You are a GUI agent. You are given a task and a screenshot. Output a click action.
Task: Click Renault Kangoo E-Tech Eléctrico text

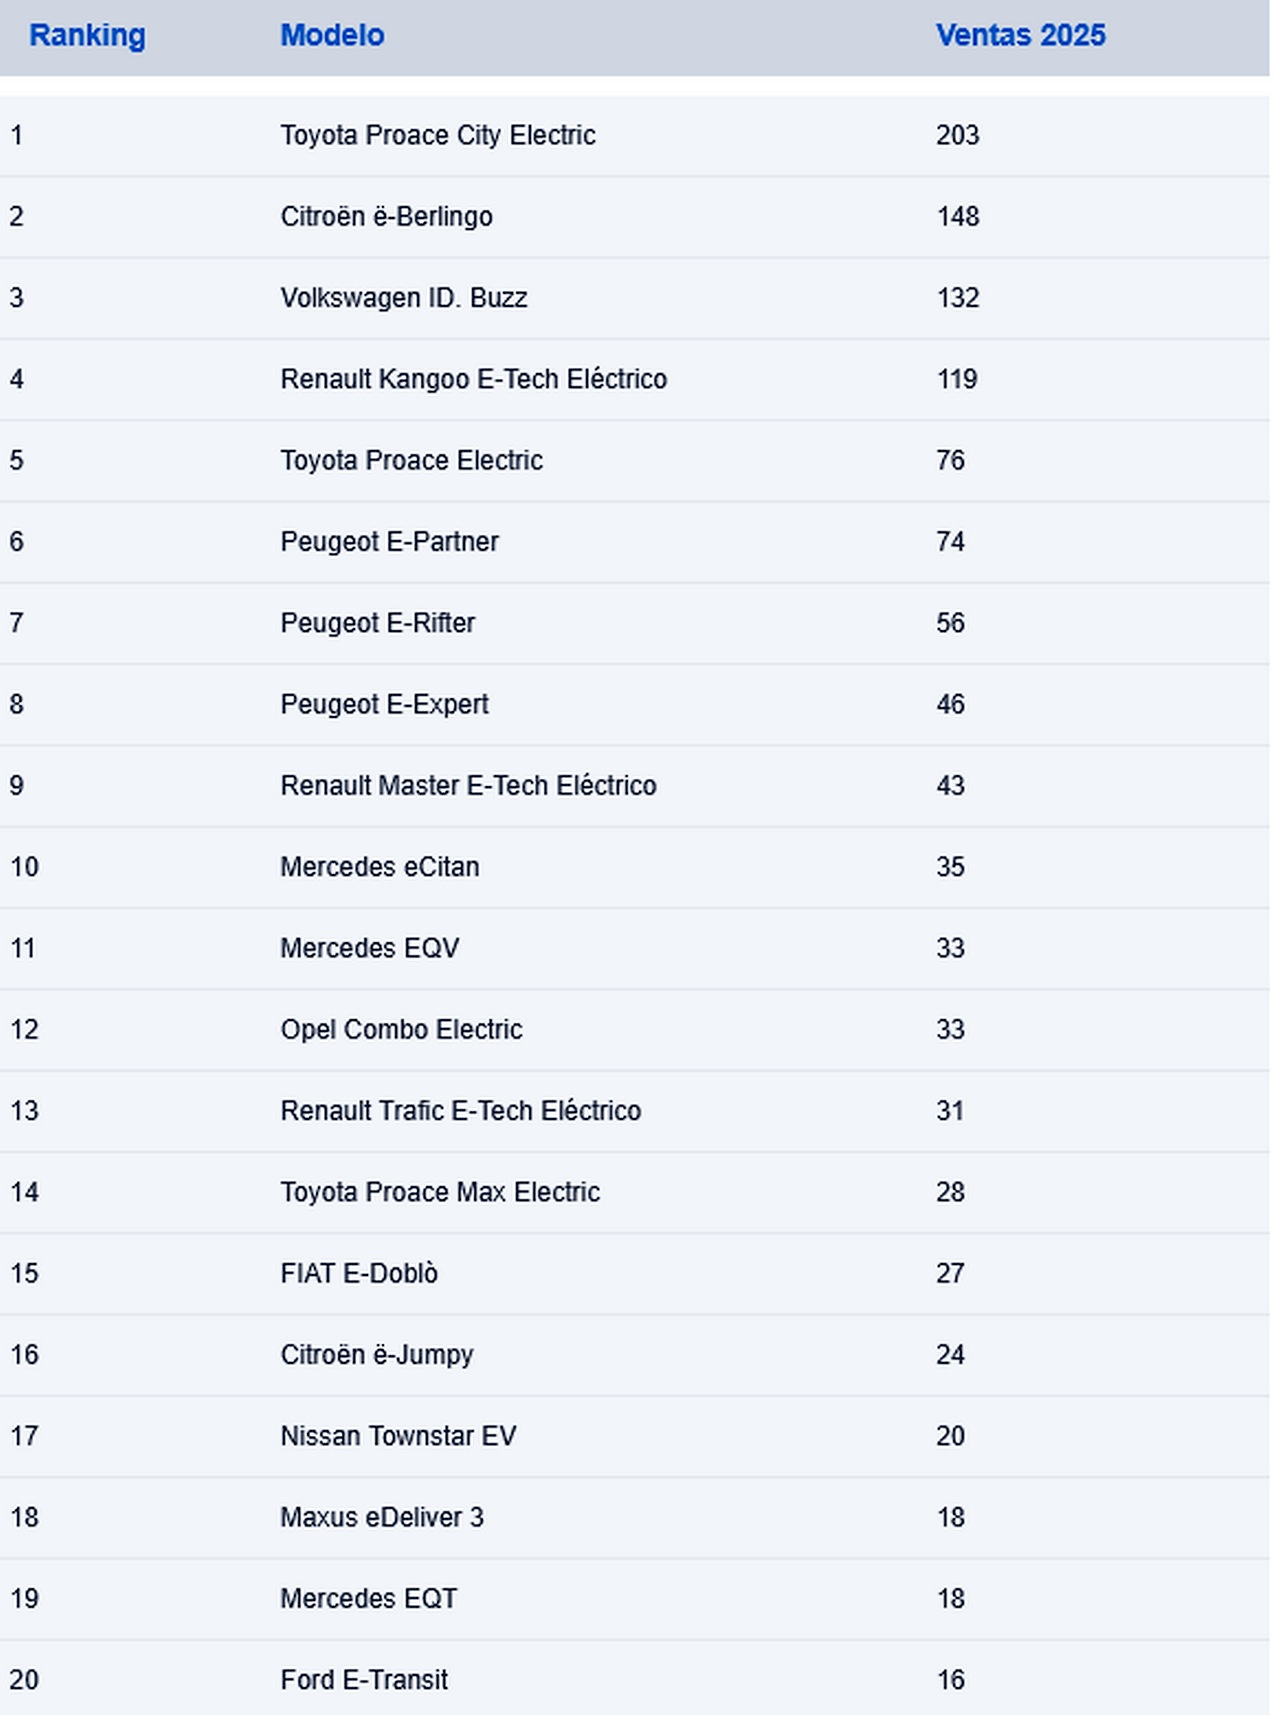click(473, 379)
